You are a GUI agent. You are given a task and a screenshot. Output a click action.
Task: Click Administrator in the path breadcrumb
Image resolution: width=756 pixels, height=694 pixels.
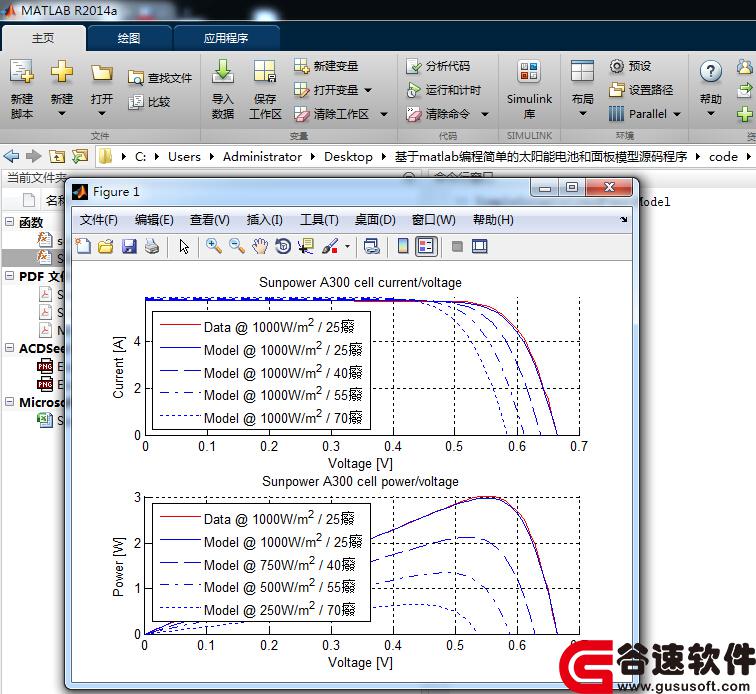262,157
